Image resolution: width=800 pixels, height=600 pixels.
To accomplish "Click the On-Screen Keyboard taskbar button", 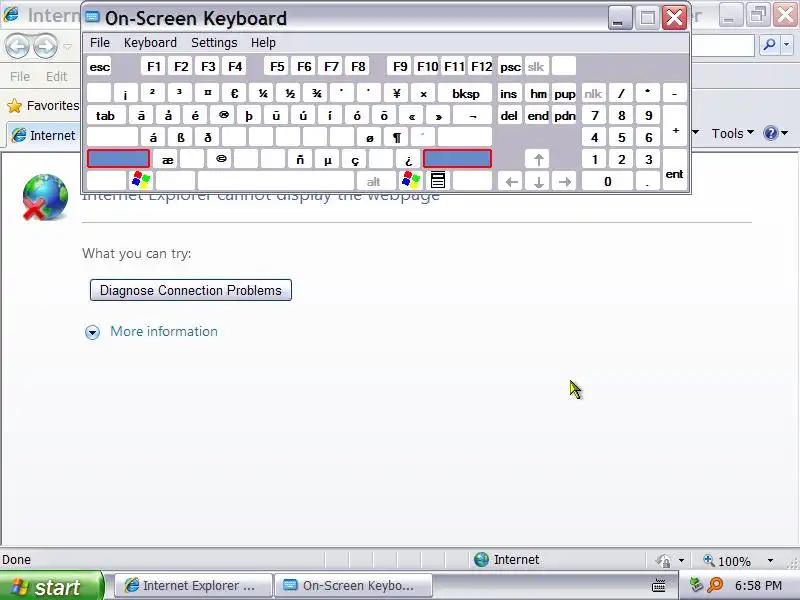I will 353,585.
